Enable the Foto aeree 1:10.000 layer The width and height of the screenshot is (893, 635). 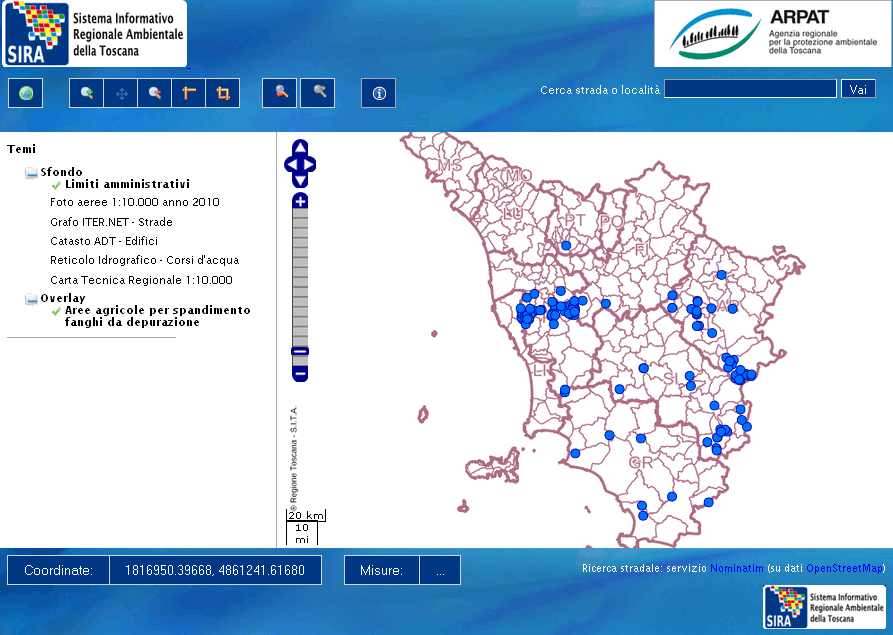pos(135,202)
